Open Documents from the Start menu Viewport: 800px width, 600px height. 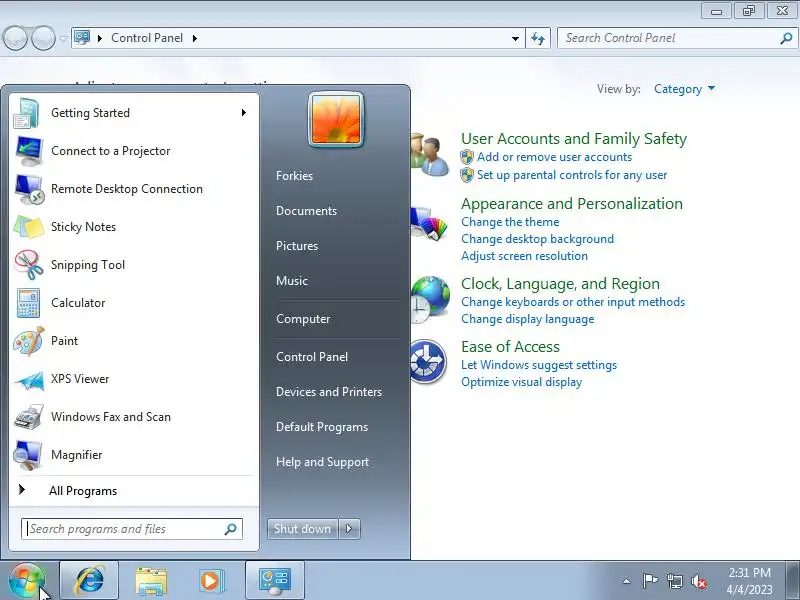tap(307, 211)
